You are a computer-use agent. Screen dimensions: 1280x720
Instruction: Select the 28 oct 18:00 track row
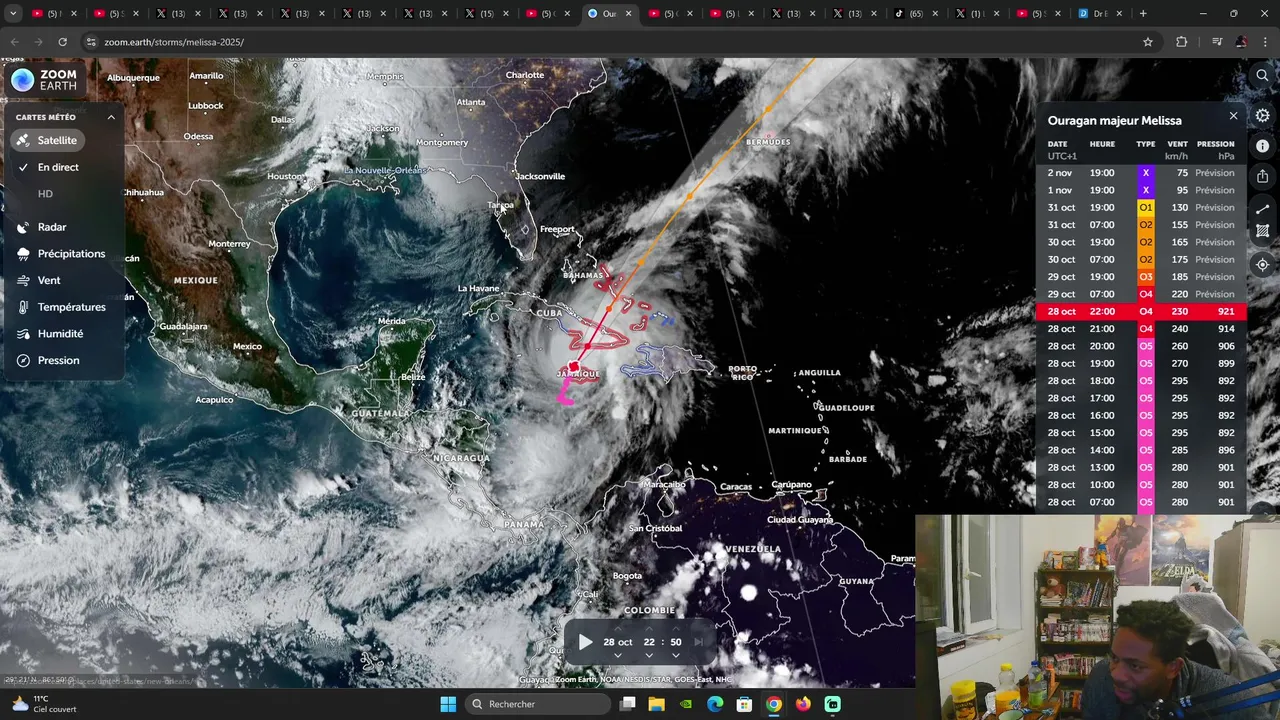[x=1141, y=381]
